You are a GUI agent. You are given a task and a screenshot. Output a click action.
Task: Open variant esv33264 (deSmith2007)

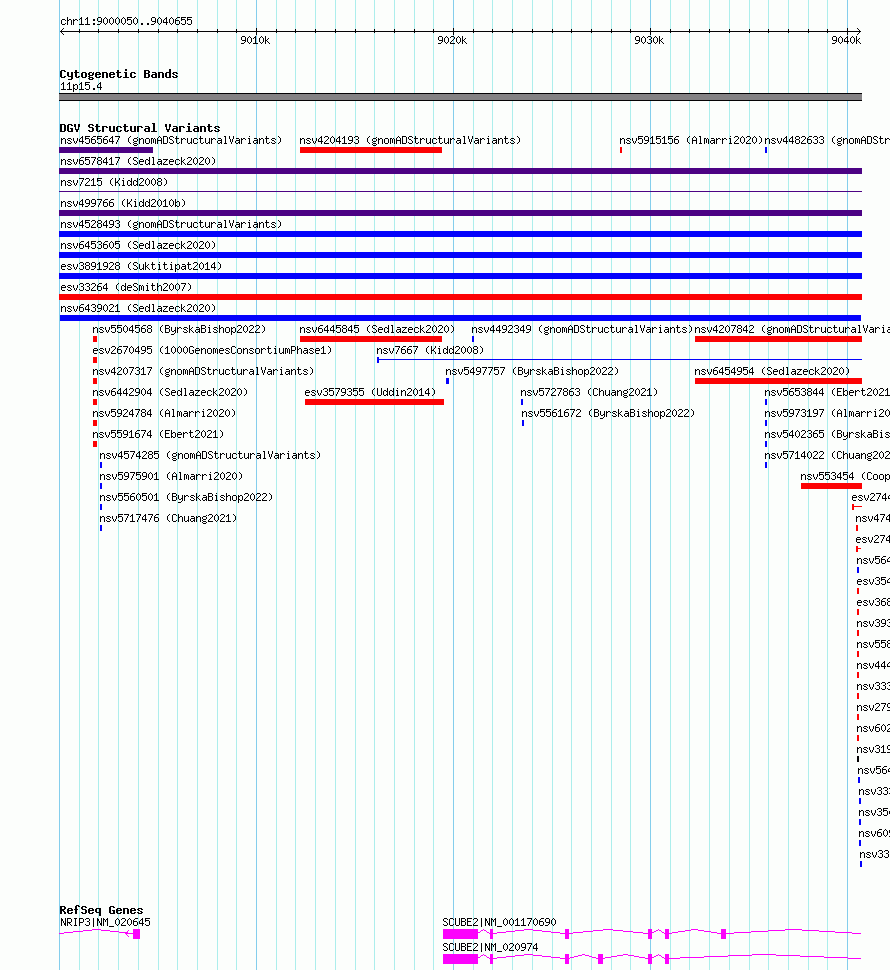pos(126,288)
